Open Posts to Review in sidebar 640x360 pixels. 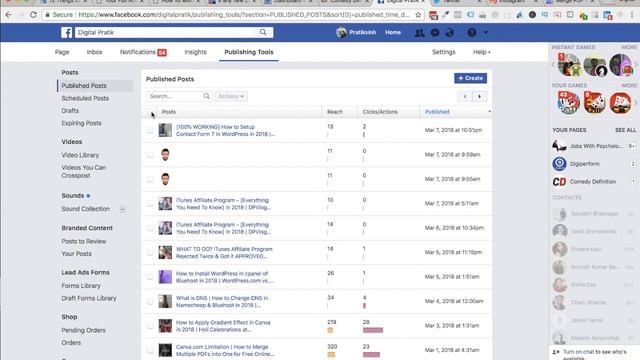click(x=84, y=242)
